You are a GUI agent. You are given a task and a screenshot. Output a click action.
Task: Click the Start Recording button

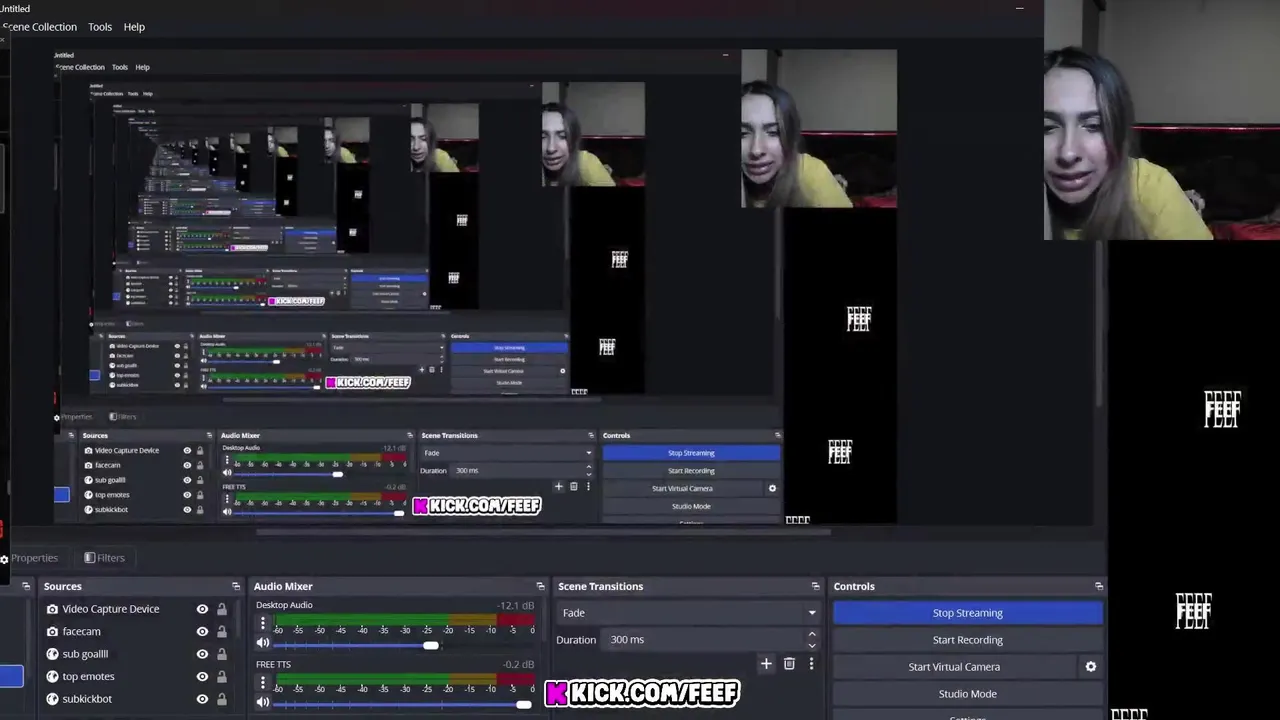pyautogui.click(x=967, y=640)
